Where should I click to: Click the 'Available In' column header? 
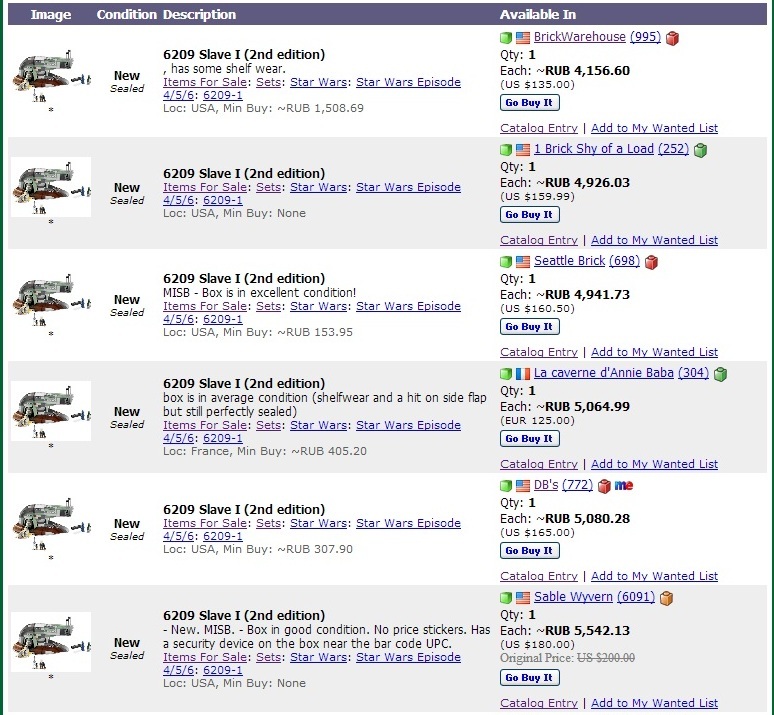538,15
